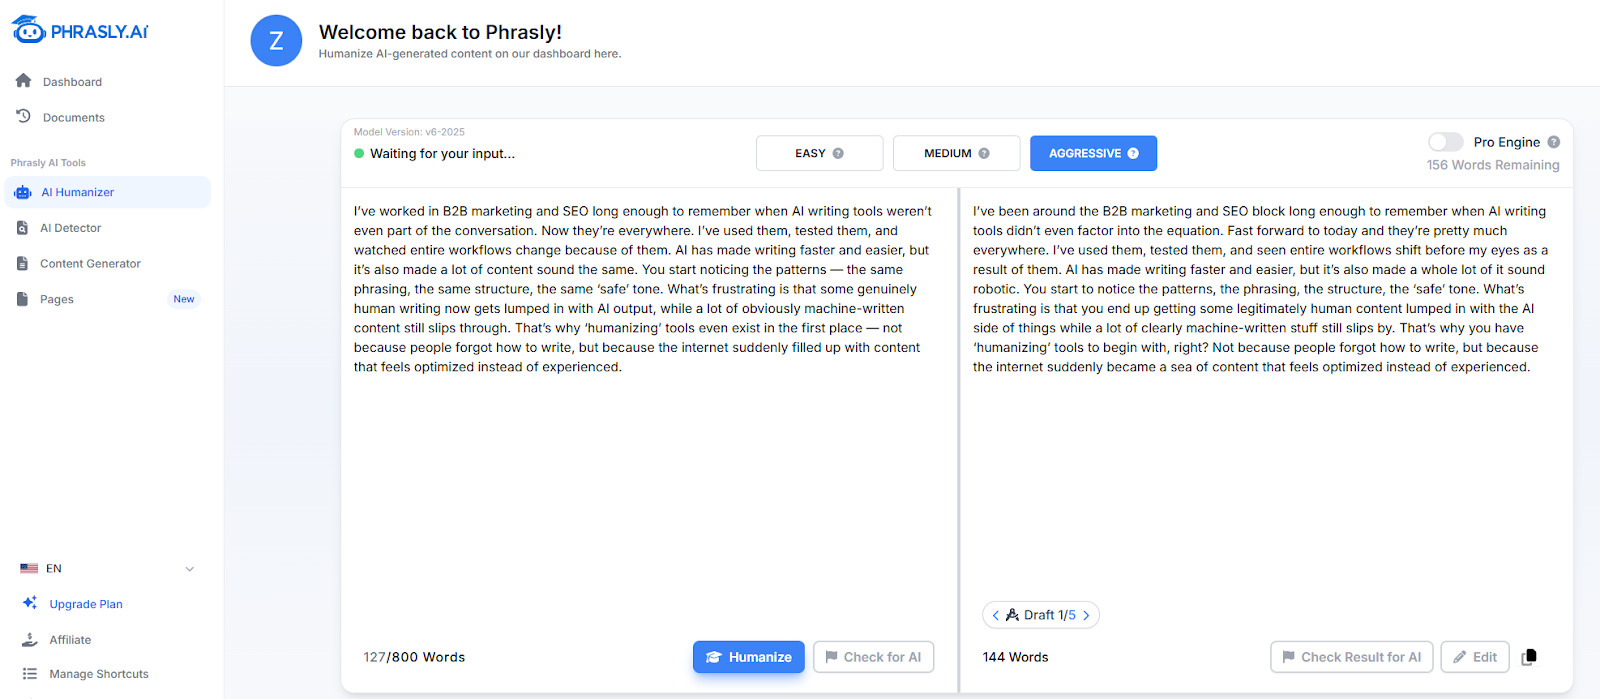
Task: Open the Documents section
Action: click(x=72, y=117)
